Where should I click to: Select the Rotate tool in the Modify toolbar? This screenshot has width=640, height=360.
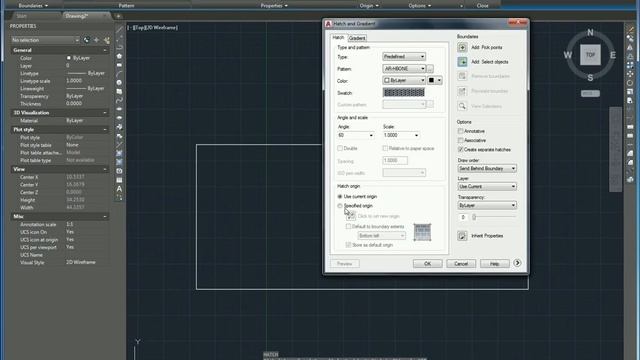pyautogui.click(x=630, y=83)
